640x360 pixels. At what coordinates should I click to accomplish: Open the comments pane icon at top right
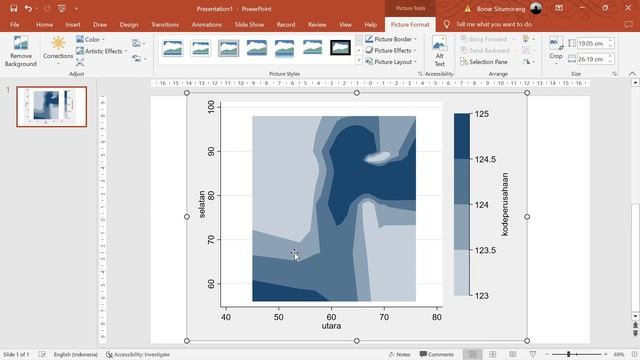(x=629, y=24)
